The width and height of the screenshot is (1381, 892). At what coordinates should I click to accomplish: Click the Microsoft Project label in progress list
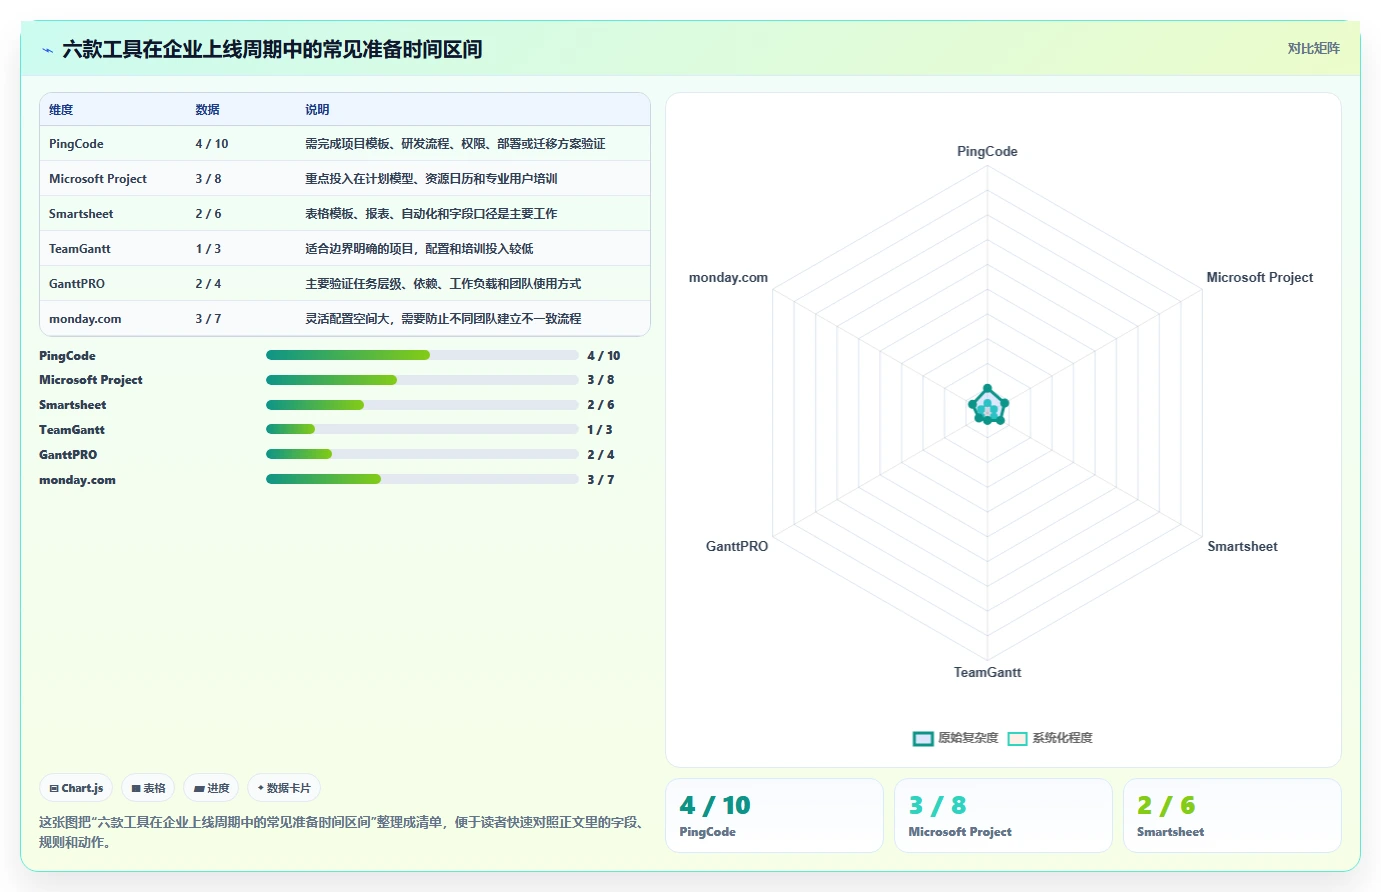[91, 380]
